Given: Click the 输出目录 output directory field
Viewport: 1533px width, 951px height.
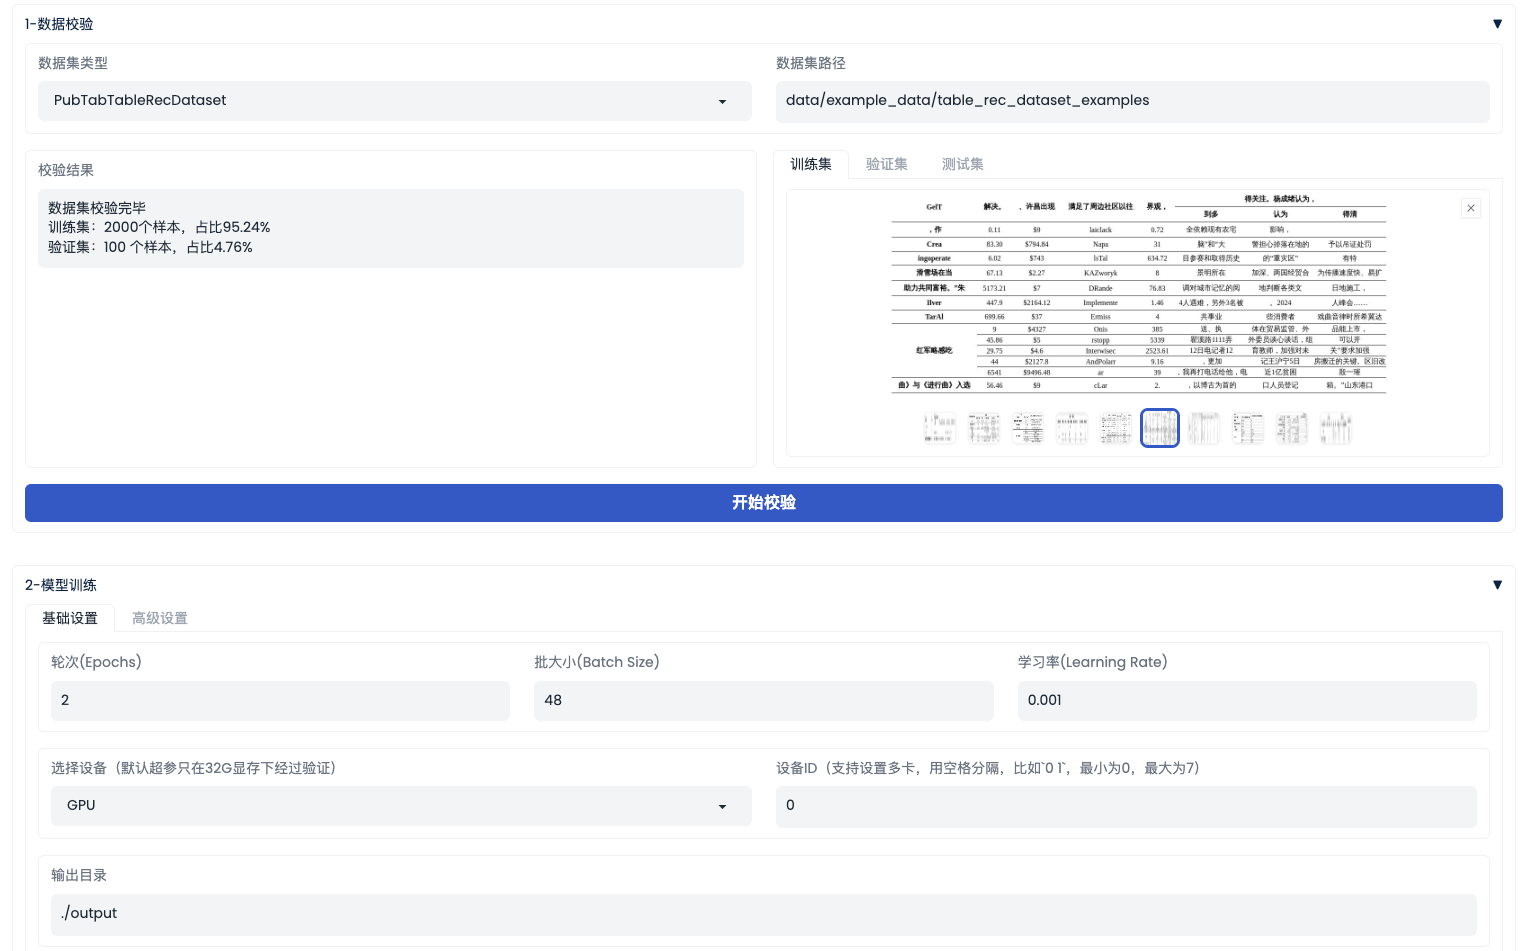Looking at the screenshot, I should tap(763, 913).
